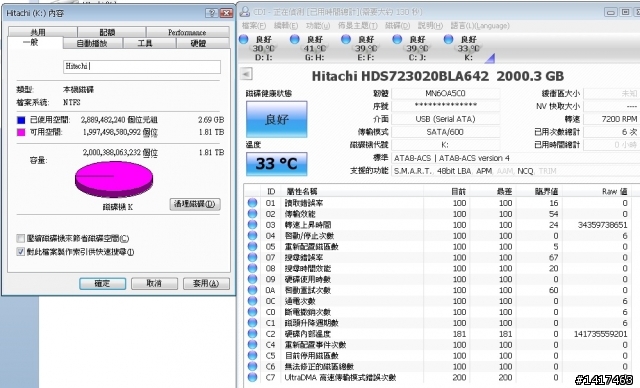640x388 pixels.
Task: Open the 說明(H) help menu
Action: 430,26
